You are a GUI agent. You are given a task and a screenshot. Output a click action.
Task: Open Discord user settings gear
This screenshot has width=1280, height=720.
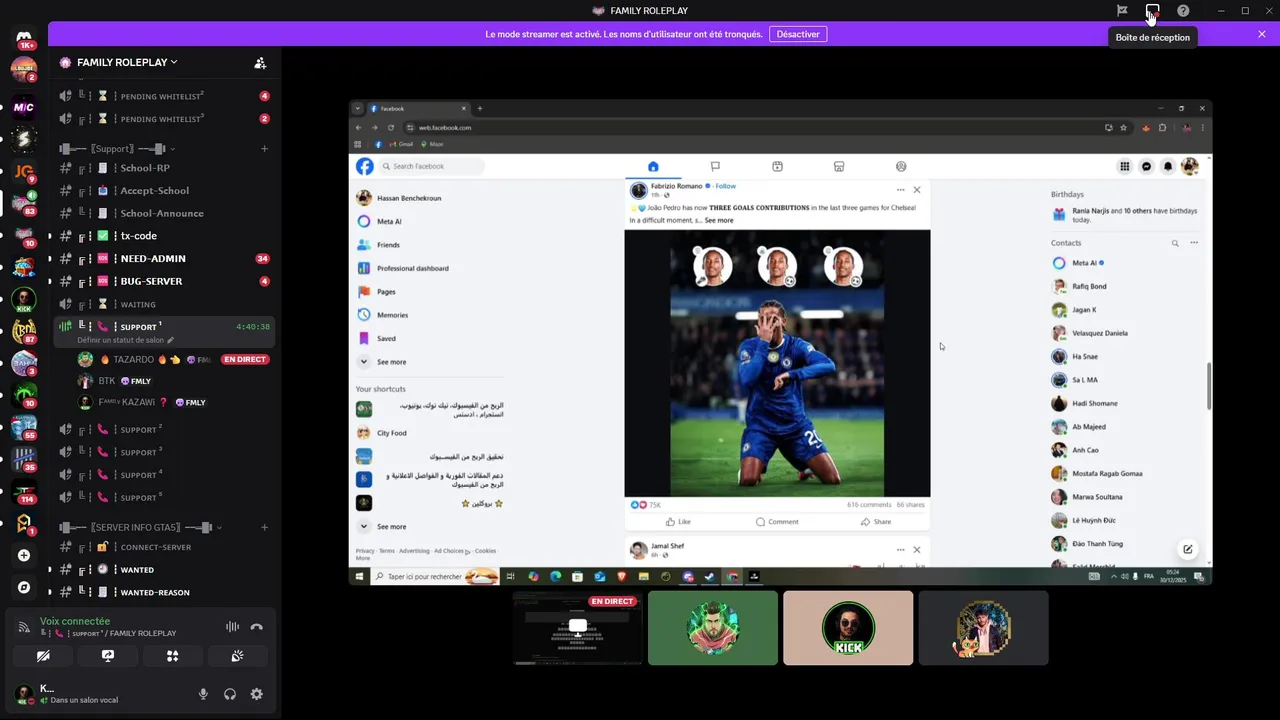click(256, 694)
